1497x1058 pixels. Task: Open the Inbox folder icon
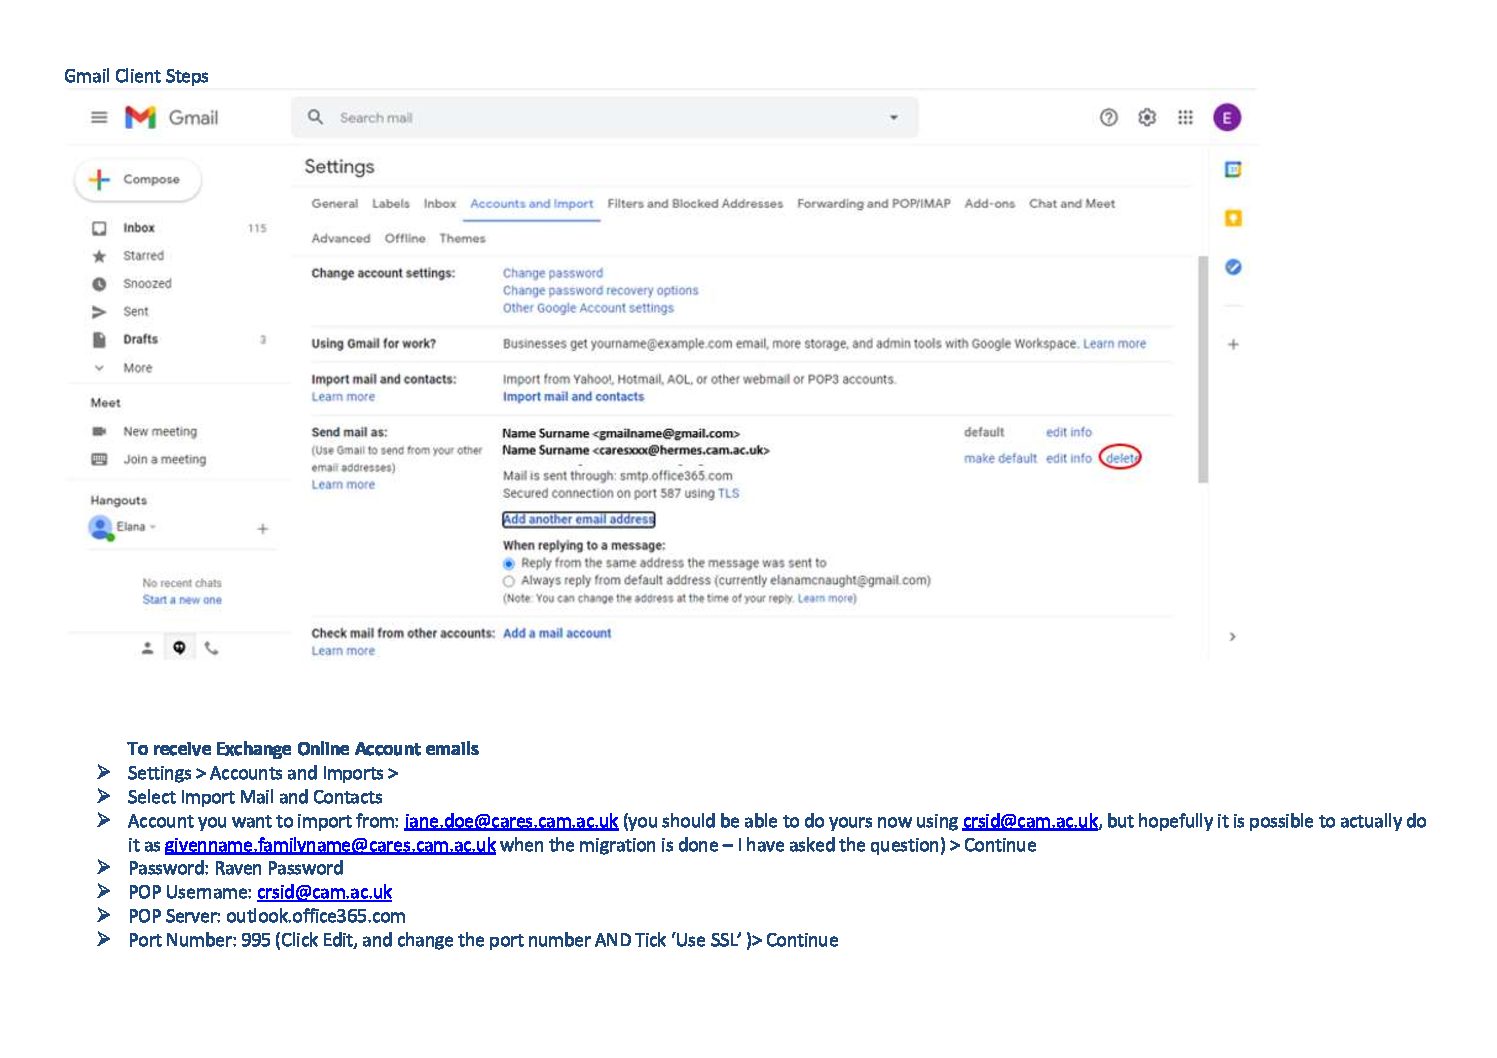[x=99, y=228]
